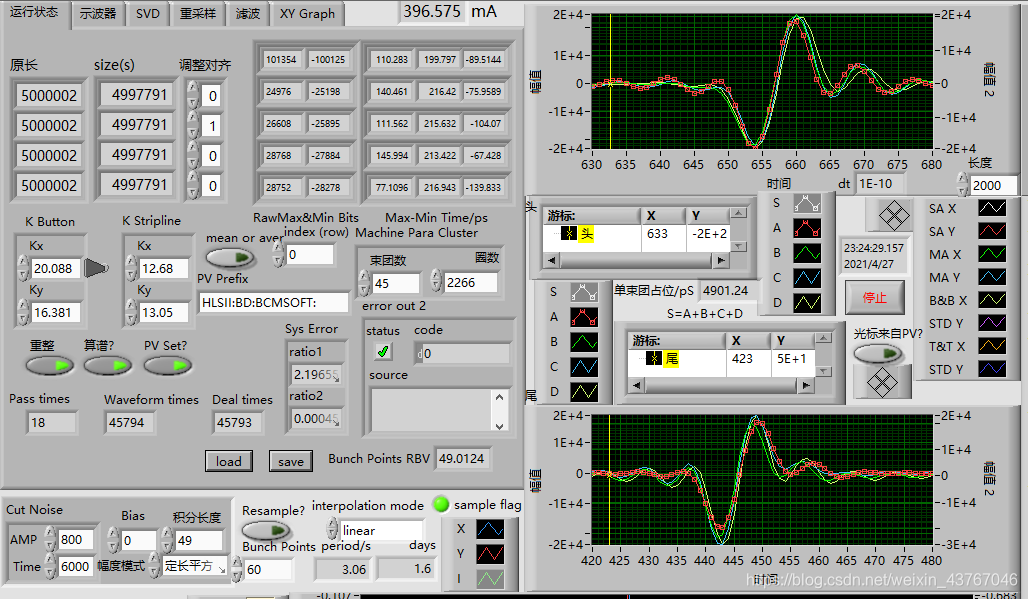Click the load button
The image size is (1028, 599).
coord(228,461)
